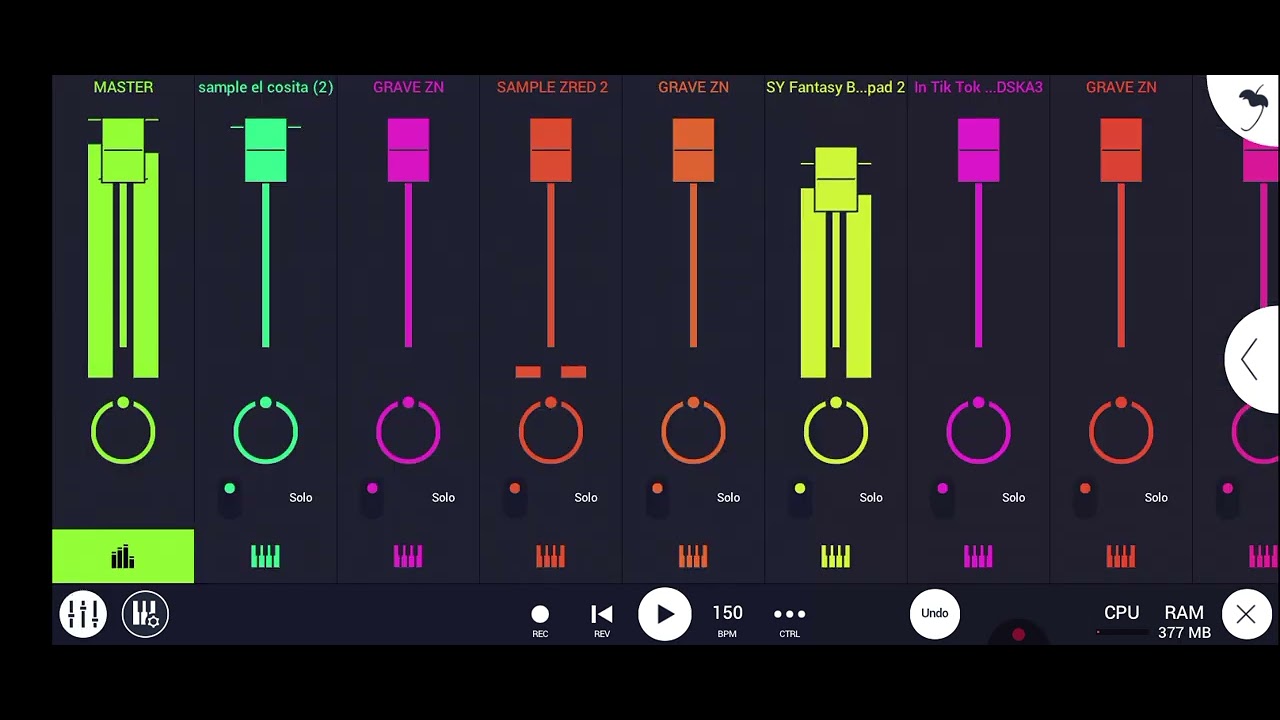
Task: Click In Tik Tok ...DSKA3 pan knob
Action: coord(978,431)
